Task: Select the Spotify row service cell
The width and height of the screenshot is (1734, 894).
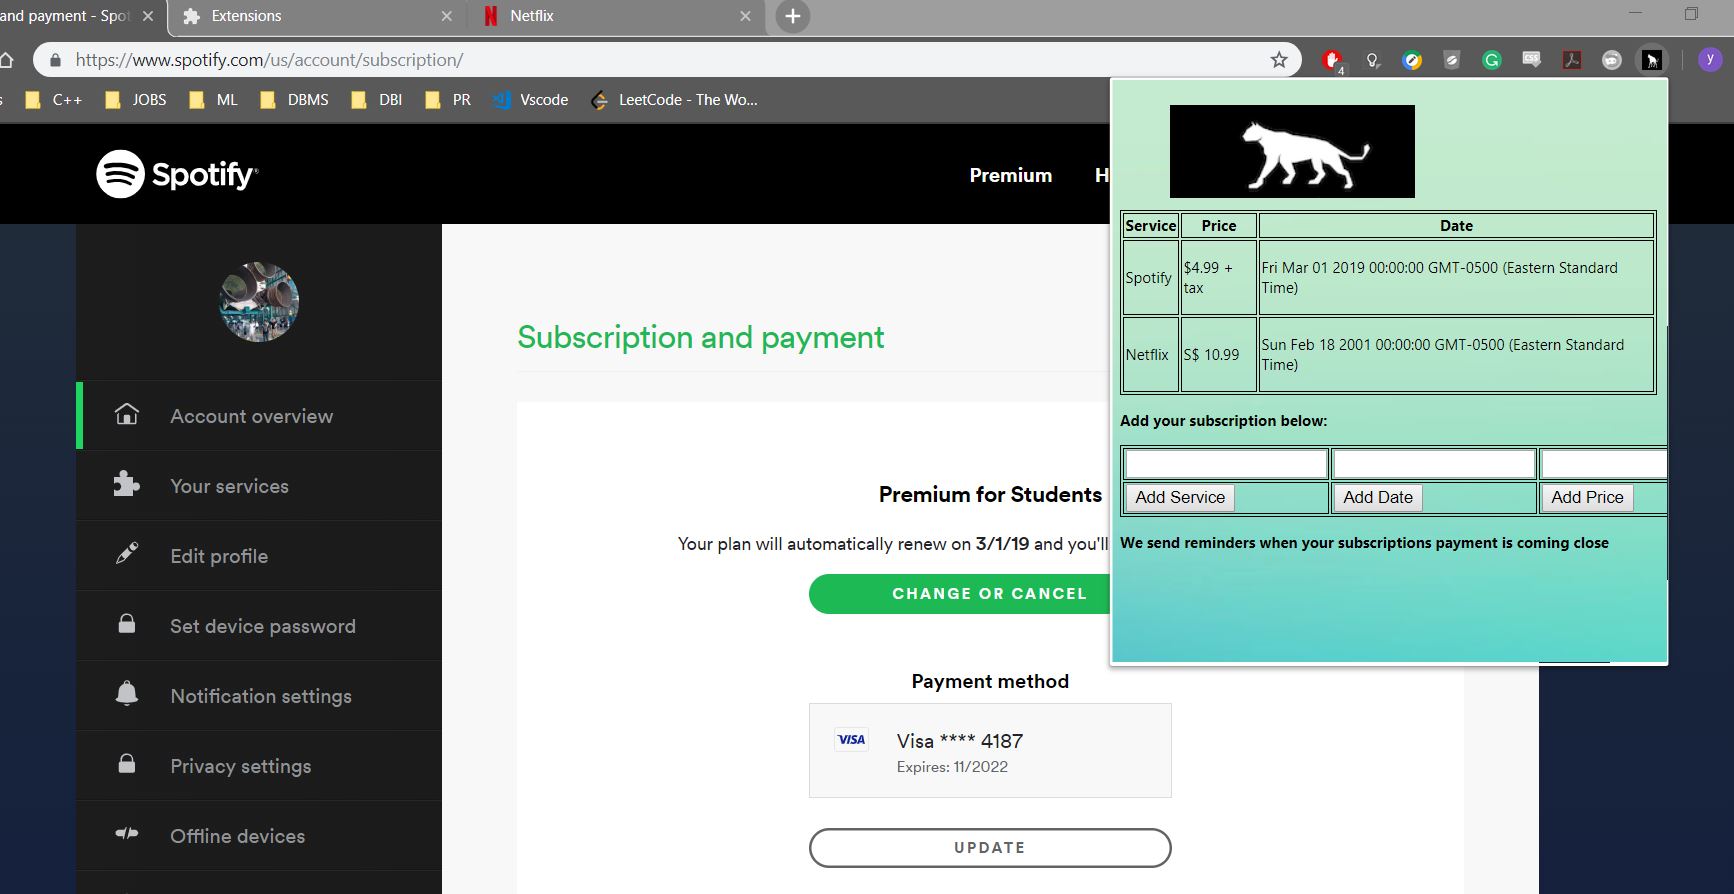Action: coord(1151,277)
